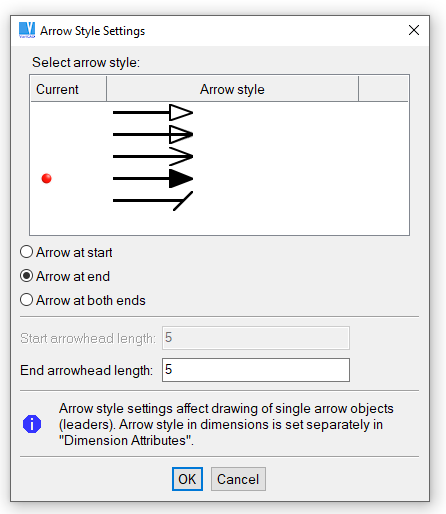The width and height of the screenshot is (446, 514).
Task: Click the Arrow style column header
Action: (x=232, y=89)
